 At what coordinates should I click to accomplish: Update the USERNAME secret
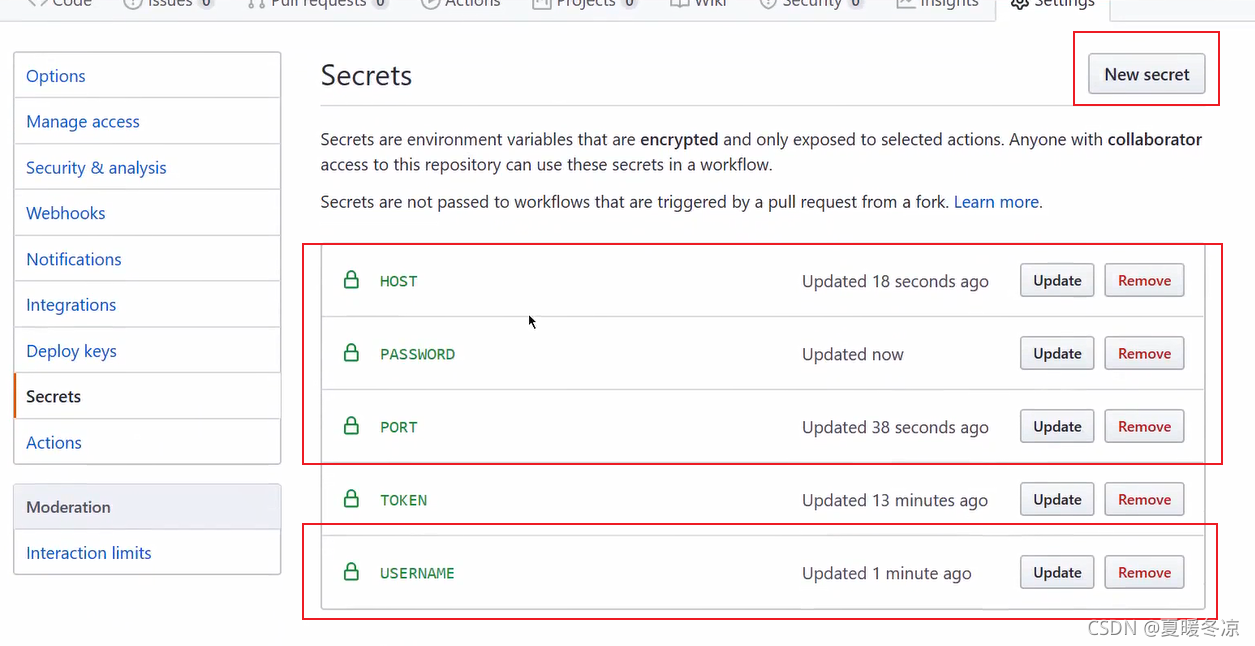[1057, 572]
